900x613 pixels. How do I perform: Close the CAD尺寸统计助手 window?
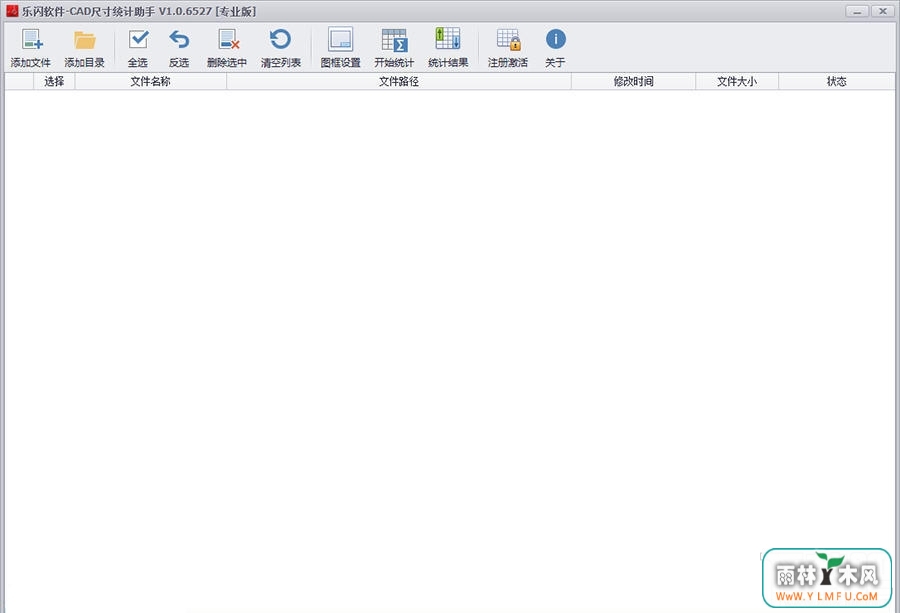tap(882, 11)
